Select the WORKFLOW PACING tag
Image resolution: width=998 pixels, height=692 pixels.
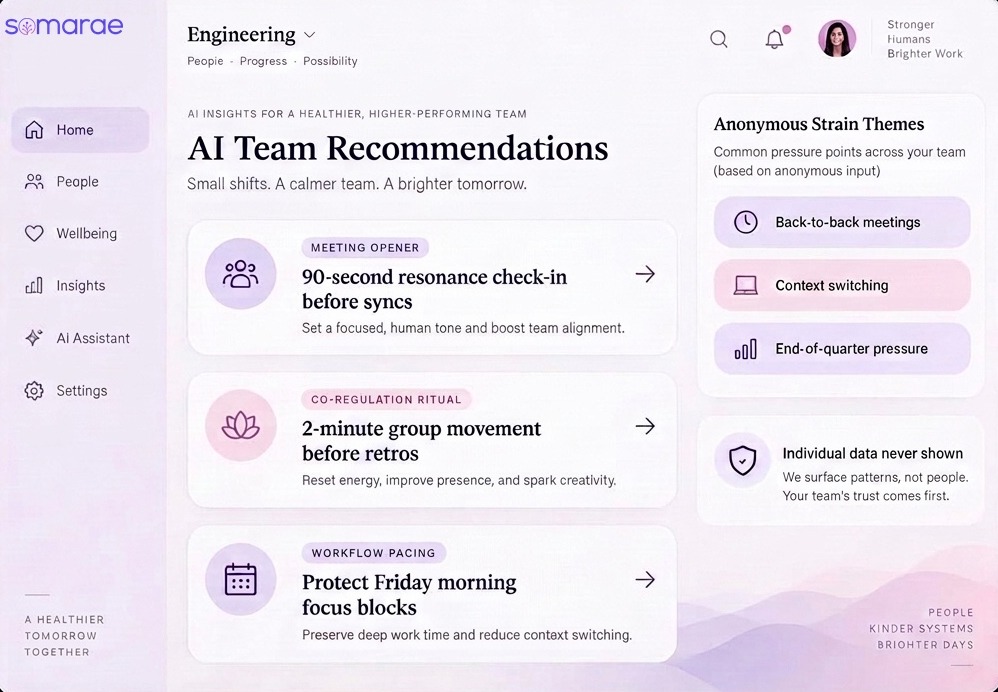(x=374, y=553)
